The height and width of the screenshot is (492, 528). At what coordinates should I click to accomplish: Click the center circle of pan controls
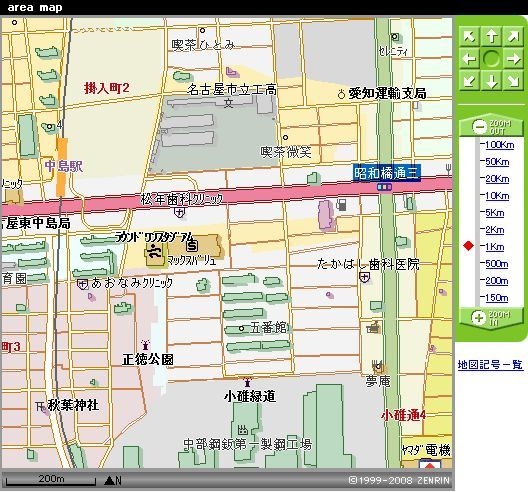(491, 59)
